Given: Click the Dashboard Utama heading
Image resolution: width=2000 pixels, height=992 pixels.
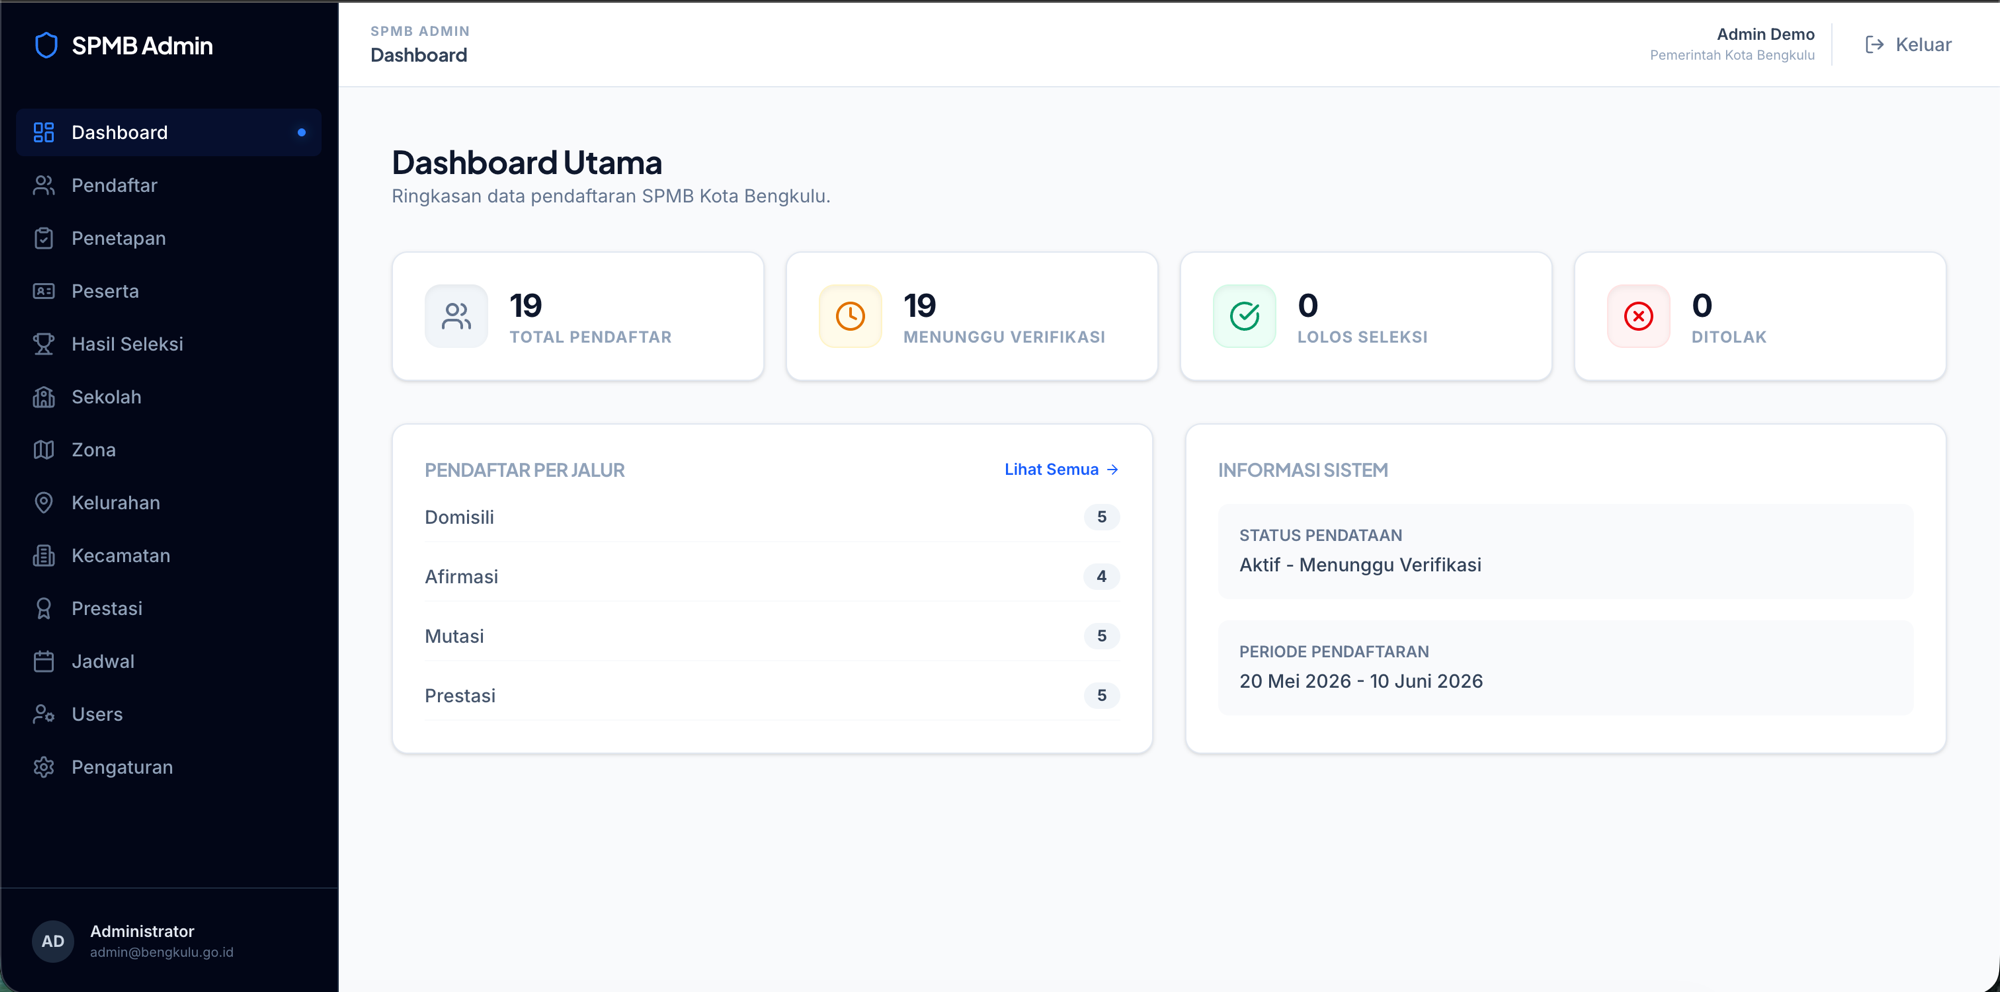Looking at the screenshot, I should pos(527,162).
